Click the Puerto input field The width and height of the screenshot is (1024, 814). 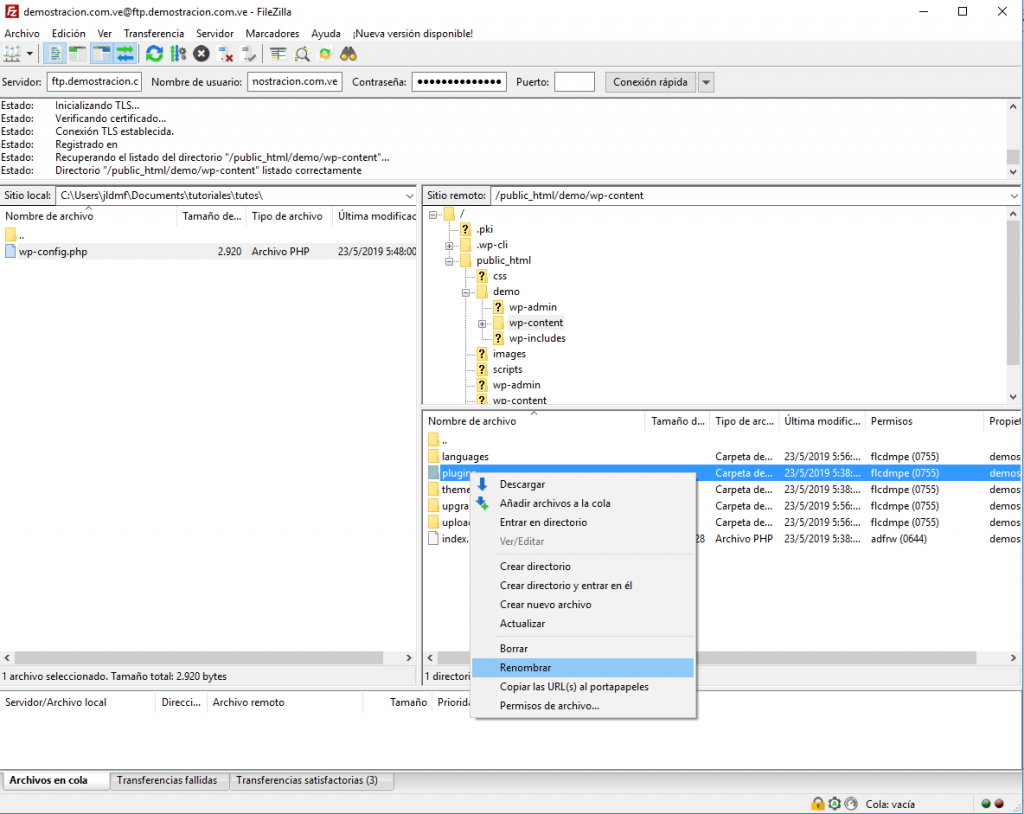pos(574,82)
